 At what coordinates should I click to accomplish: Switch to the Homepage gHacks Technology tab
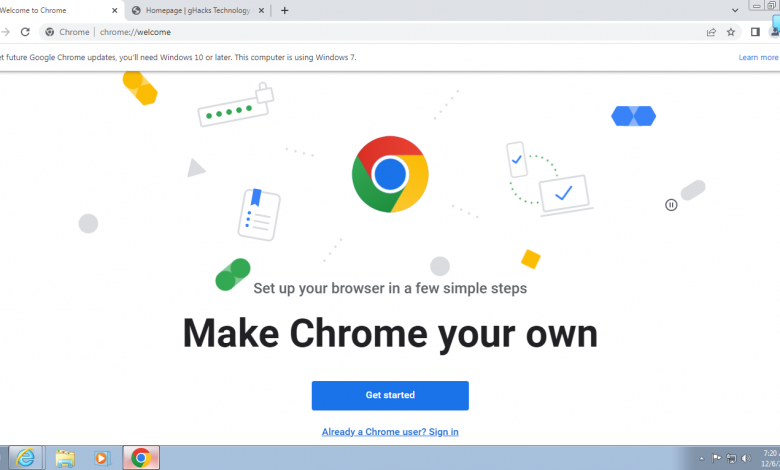click(197, 10)
